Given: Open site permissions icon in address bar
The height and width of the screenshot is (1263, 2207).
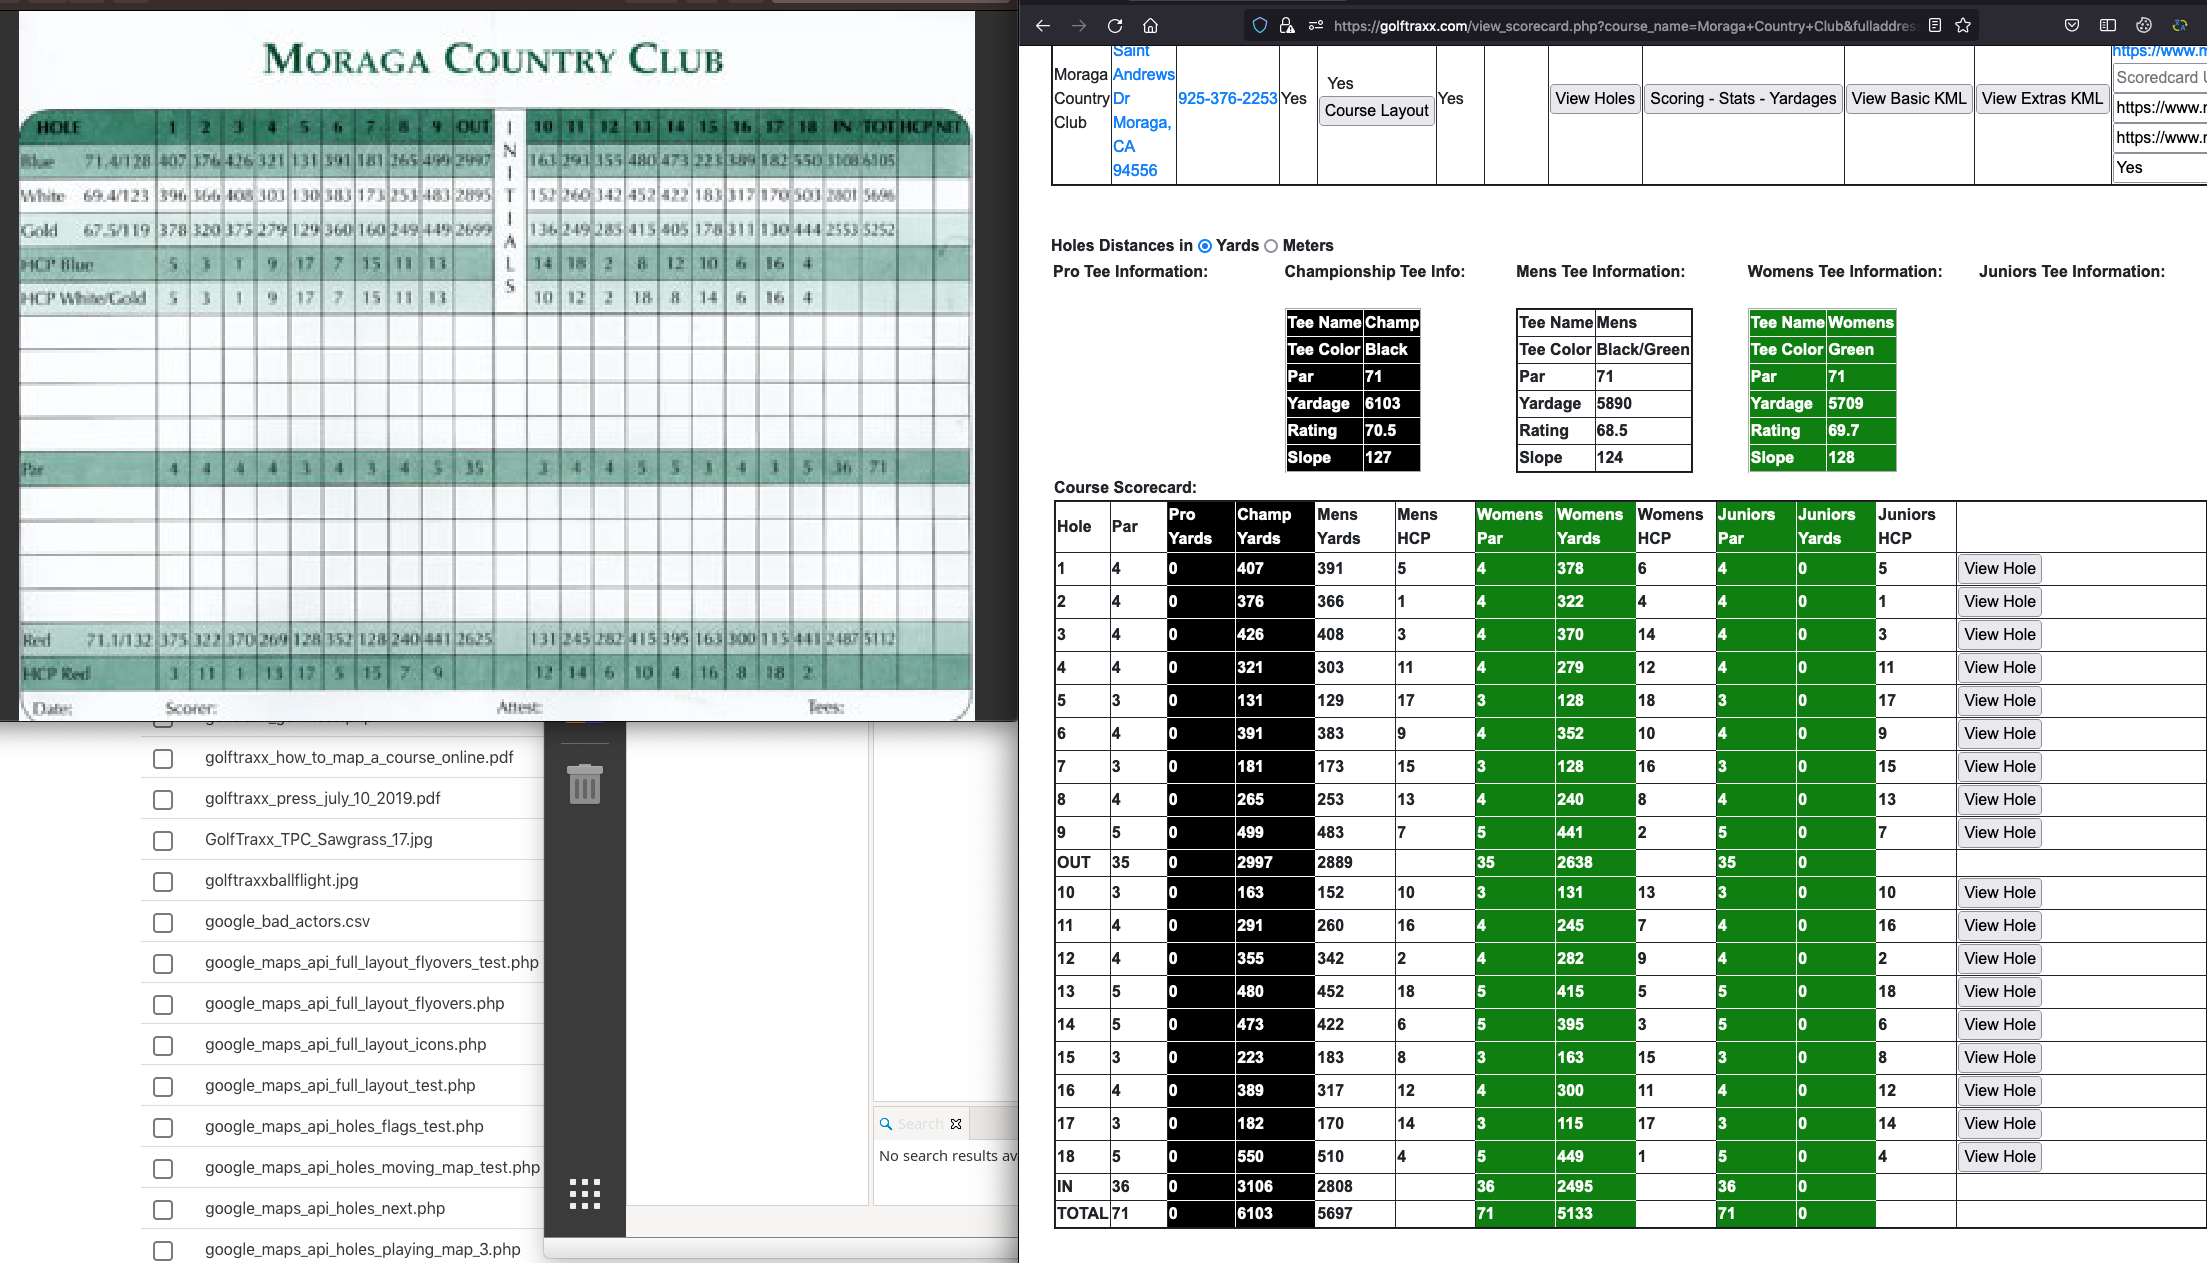Looking at the screenshot, I should 1315,26.
